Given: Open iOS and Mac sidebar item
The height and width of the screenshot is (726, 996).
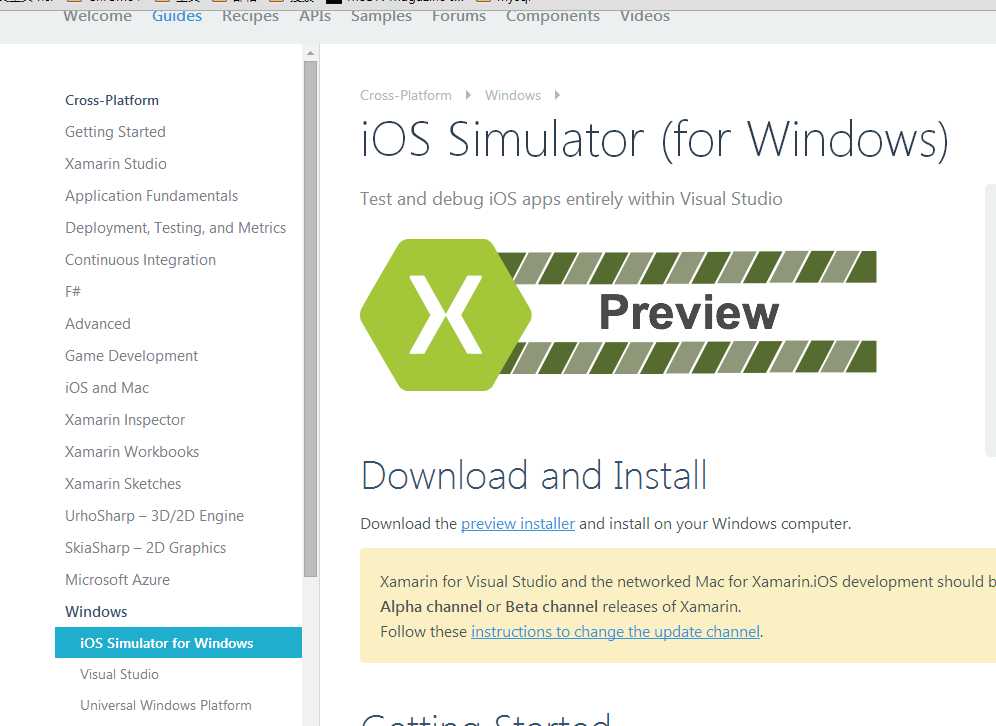Looking at the screenshot, I should pyautogui.click(x=107, y=387).
